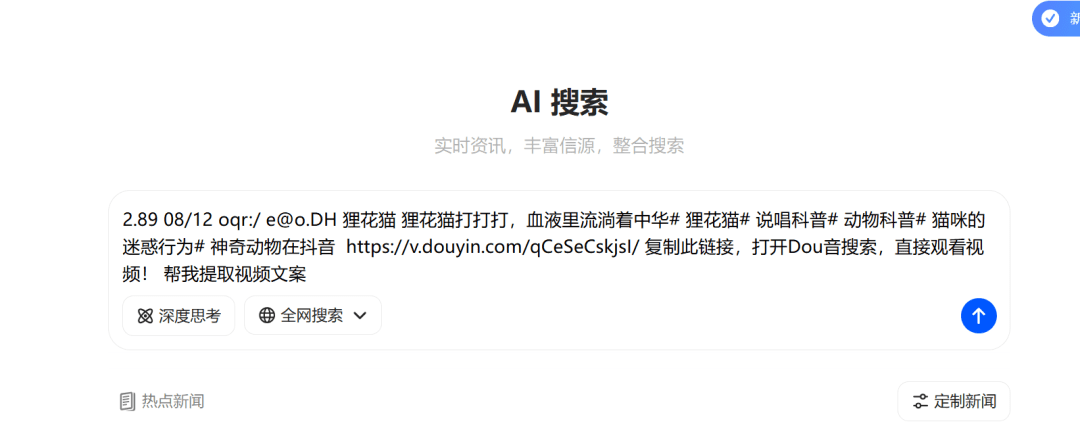Open the 全网搜索 search scope dropdown

tap(313, 316)
